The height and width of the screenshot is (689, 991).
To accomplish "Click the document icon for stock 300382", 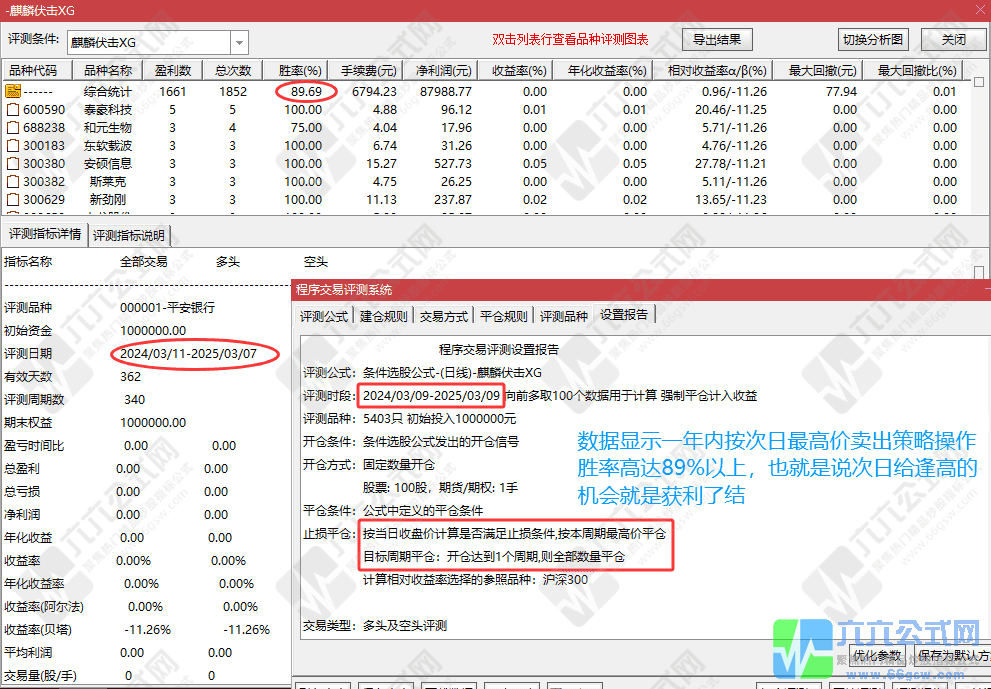I will tap(13, 182).
